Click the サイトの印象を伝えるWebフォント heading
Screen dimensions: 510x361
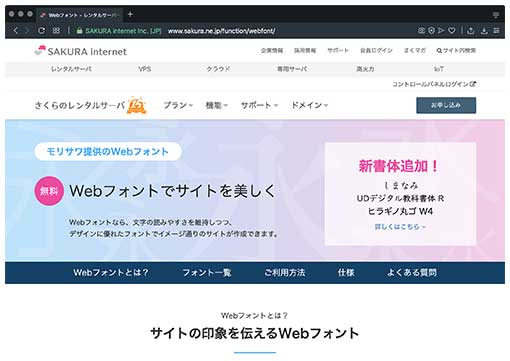tap(255, 333)
